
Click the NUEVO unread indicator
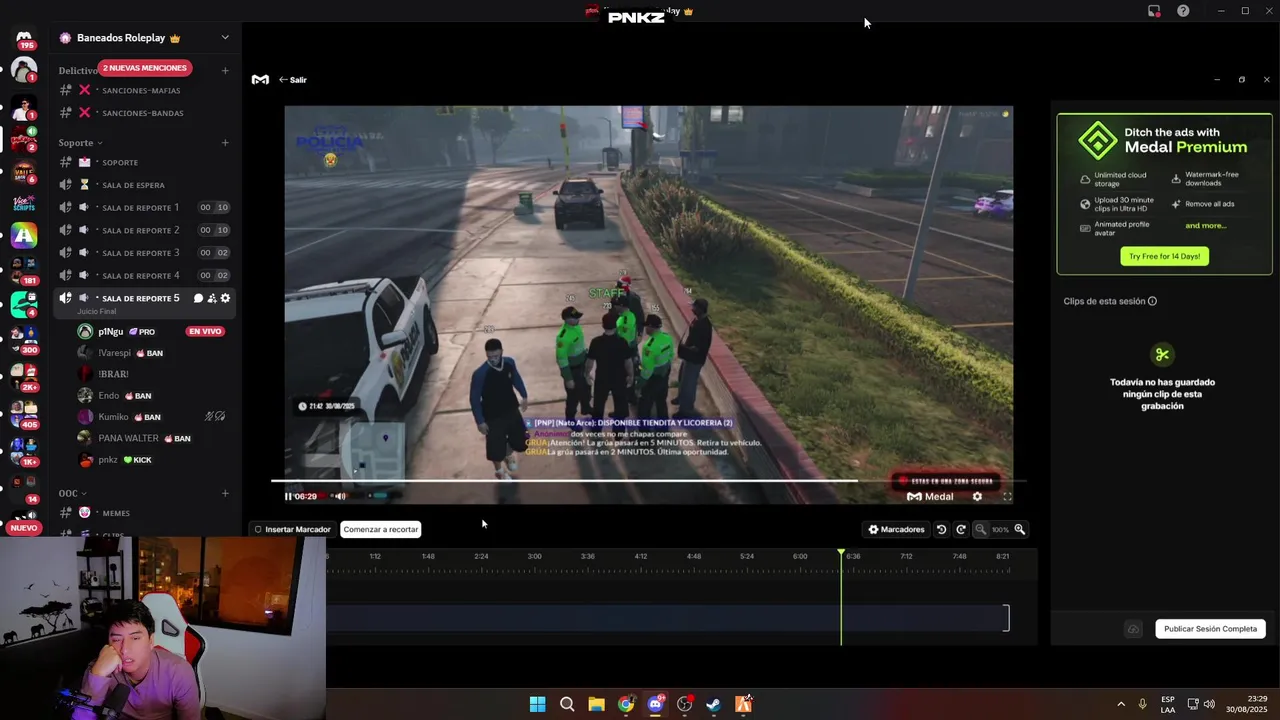tap(24, 528)
